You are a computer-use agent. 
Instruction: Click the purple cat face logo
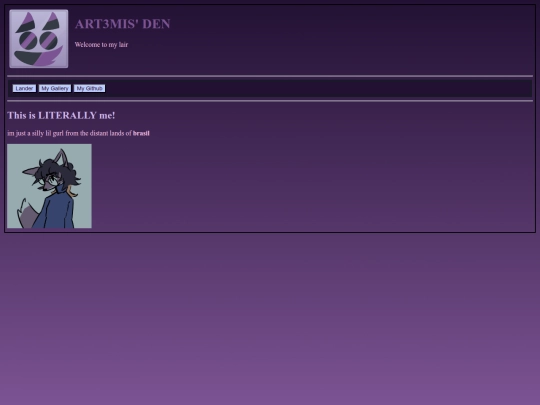click(x=39, y=39)
